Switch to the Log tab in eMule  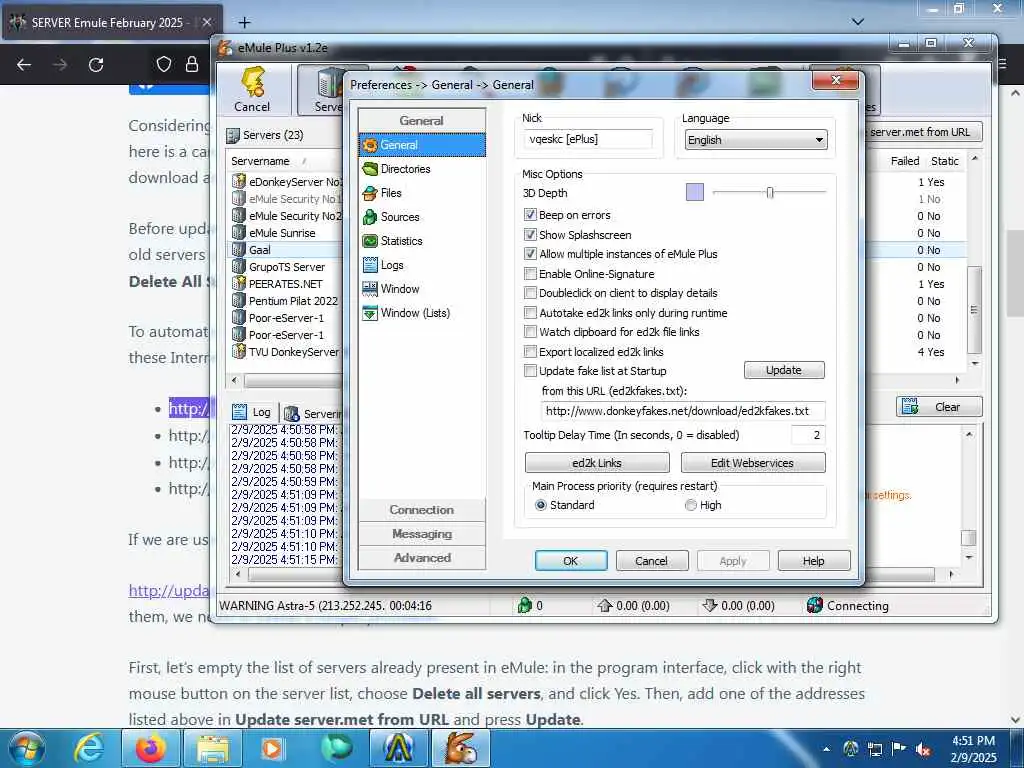[x=253, y=412]
